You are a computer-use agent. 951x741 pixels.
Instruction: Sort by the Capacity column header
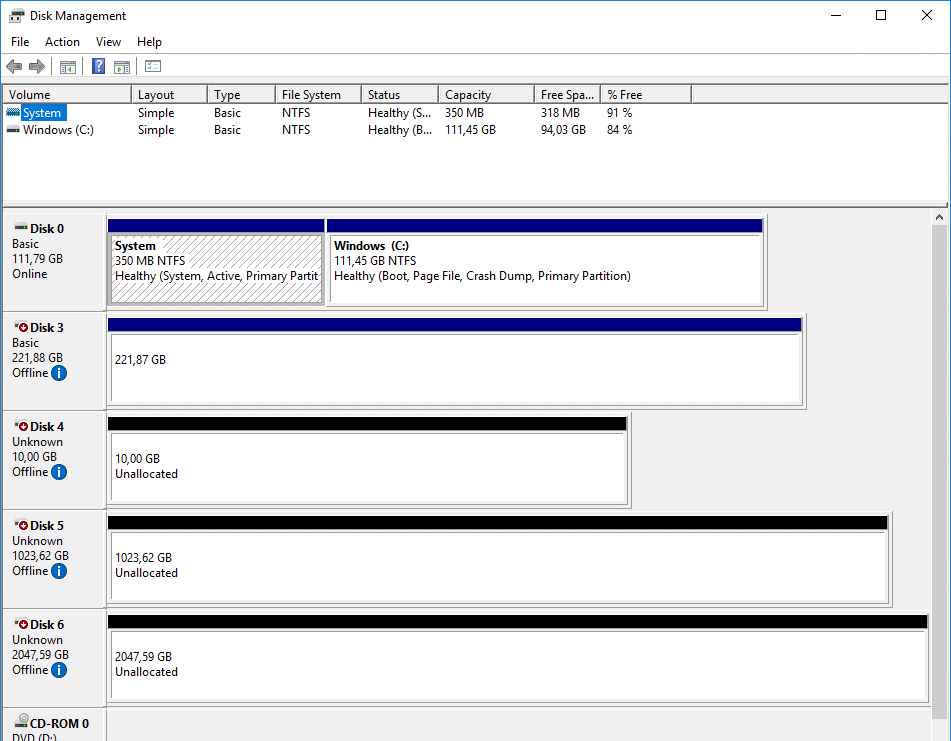tap(486, 95)
